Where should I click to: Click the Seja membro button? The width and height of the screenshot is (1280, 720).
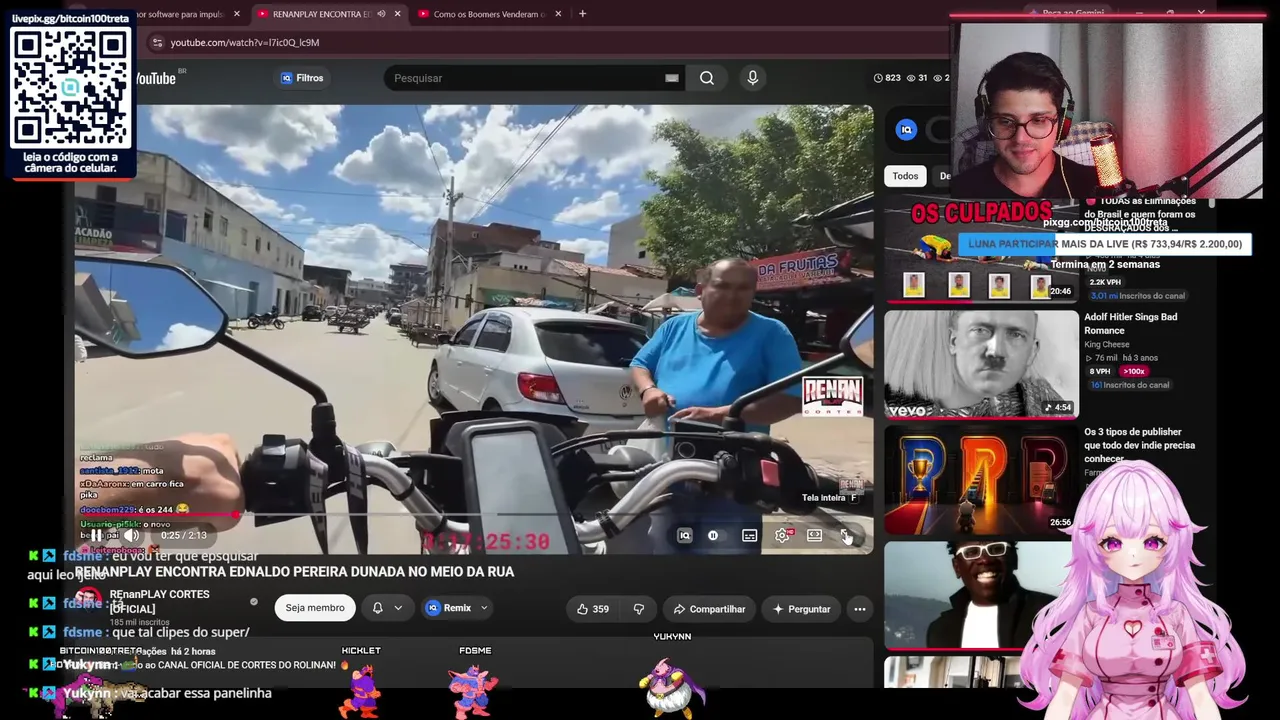tap(315, 608)
